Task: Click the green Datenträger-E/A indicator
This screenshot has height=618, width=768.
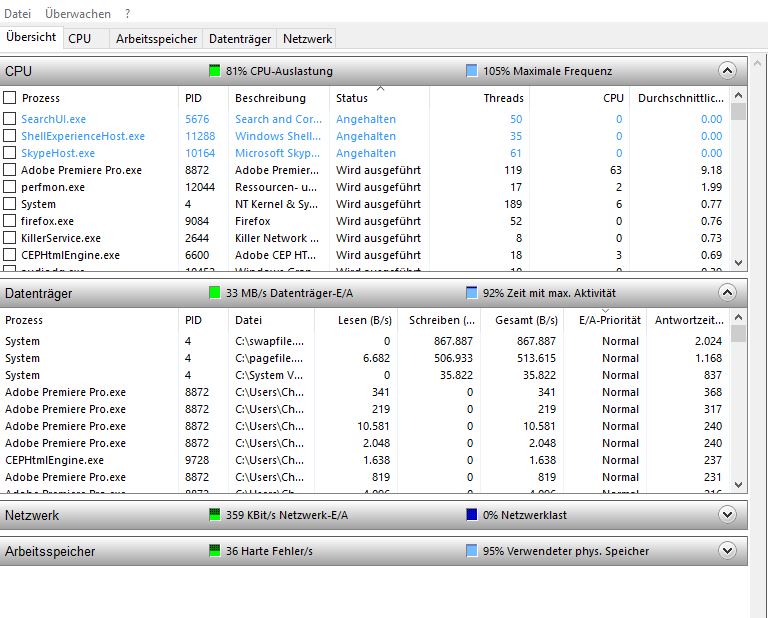Action: click(215, 293)
